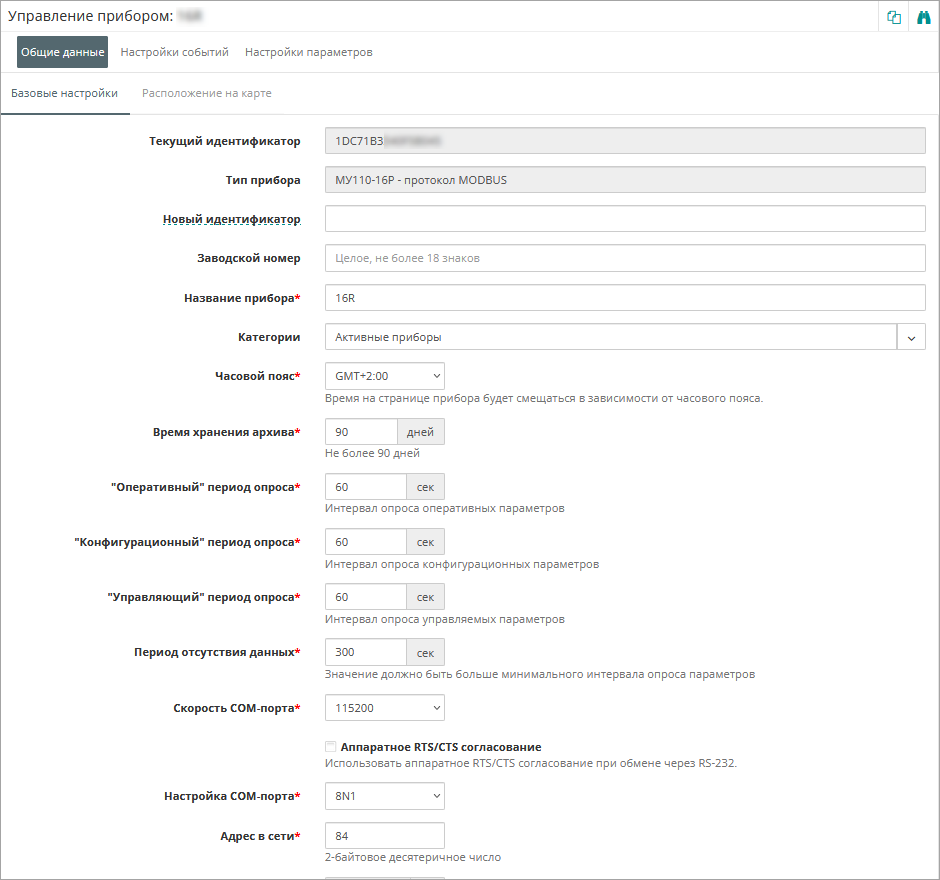Viewport: 940px width, 880px height.
Task: Click the Время хранения архива field
Action: coord(361,432)
